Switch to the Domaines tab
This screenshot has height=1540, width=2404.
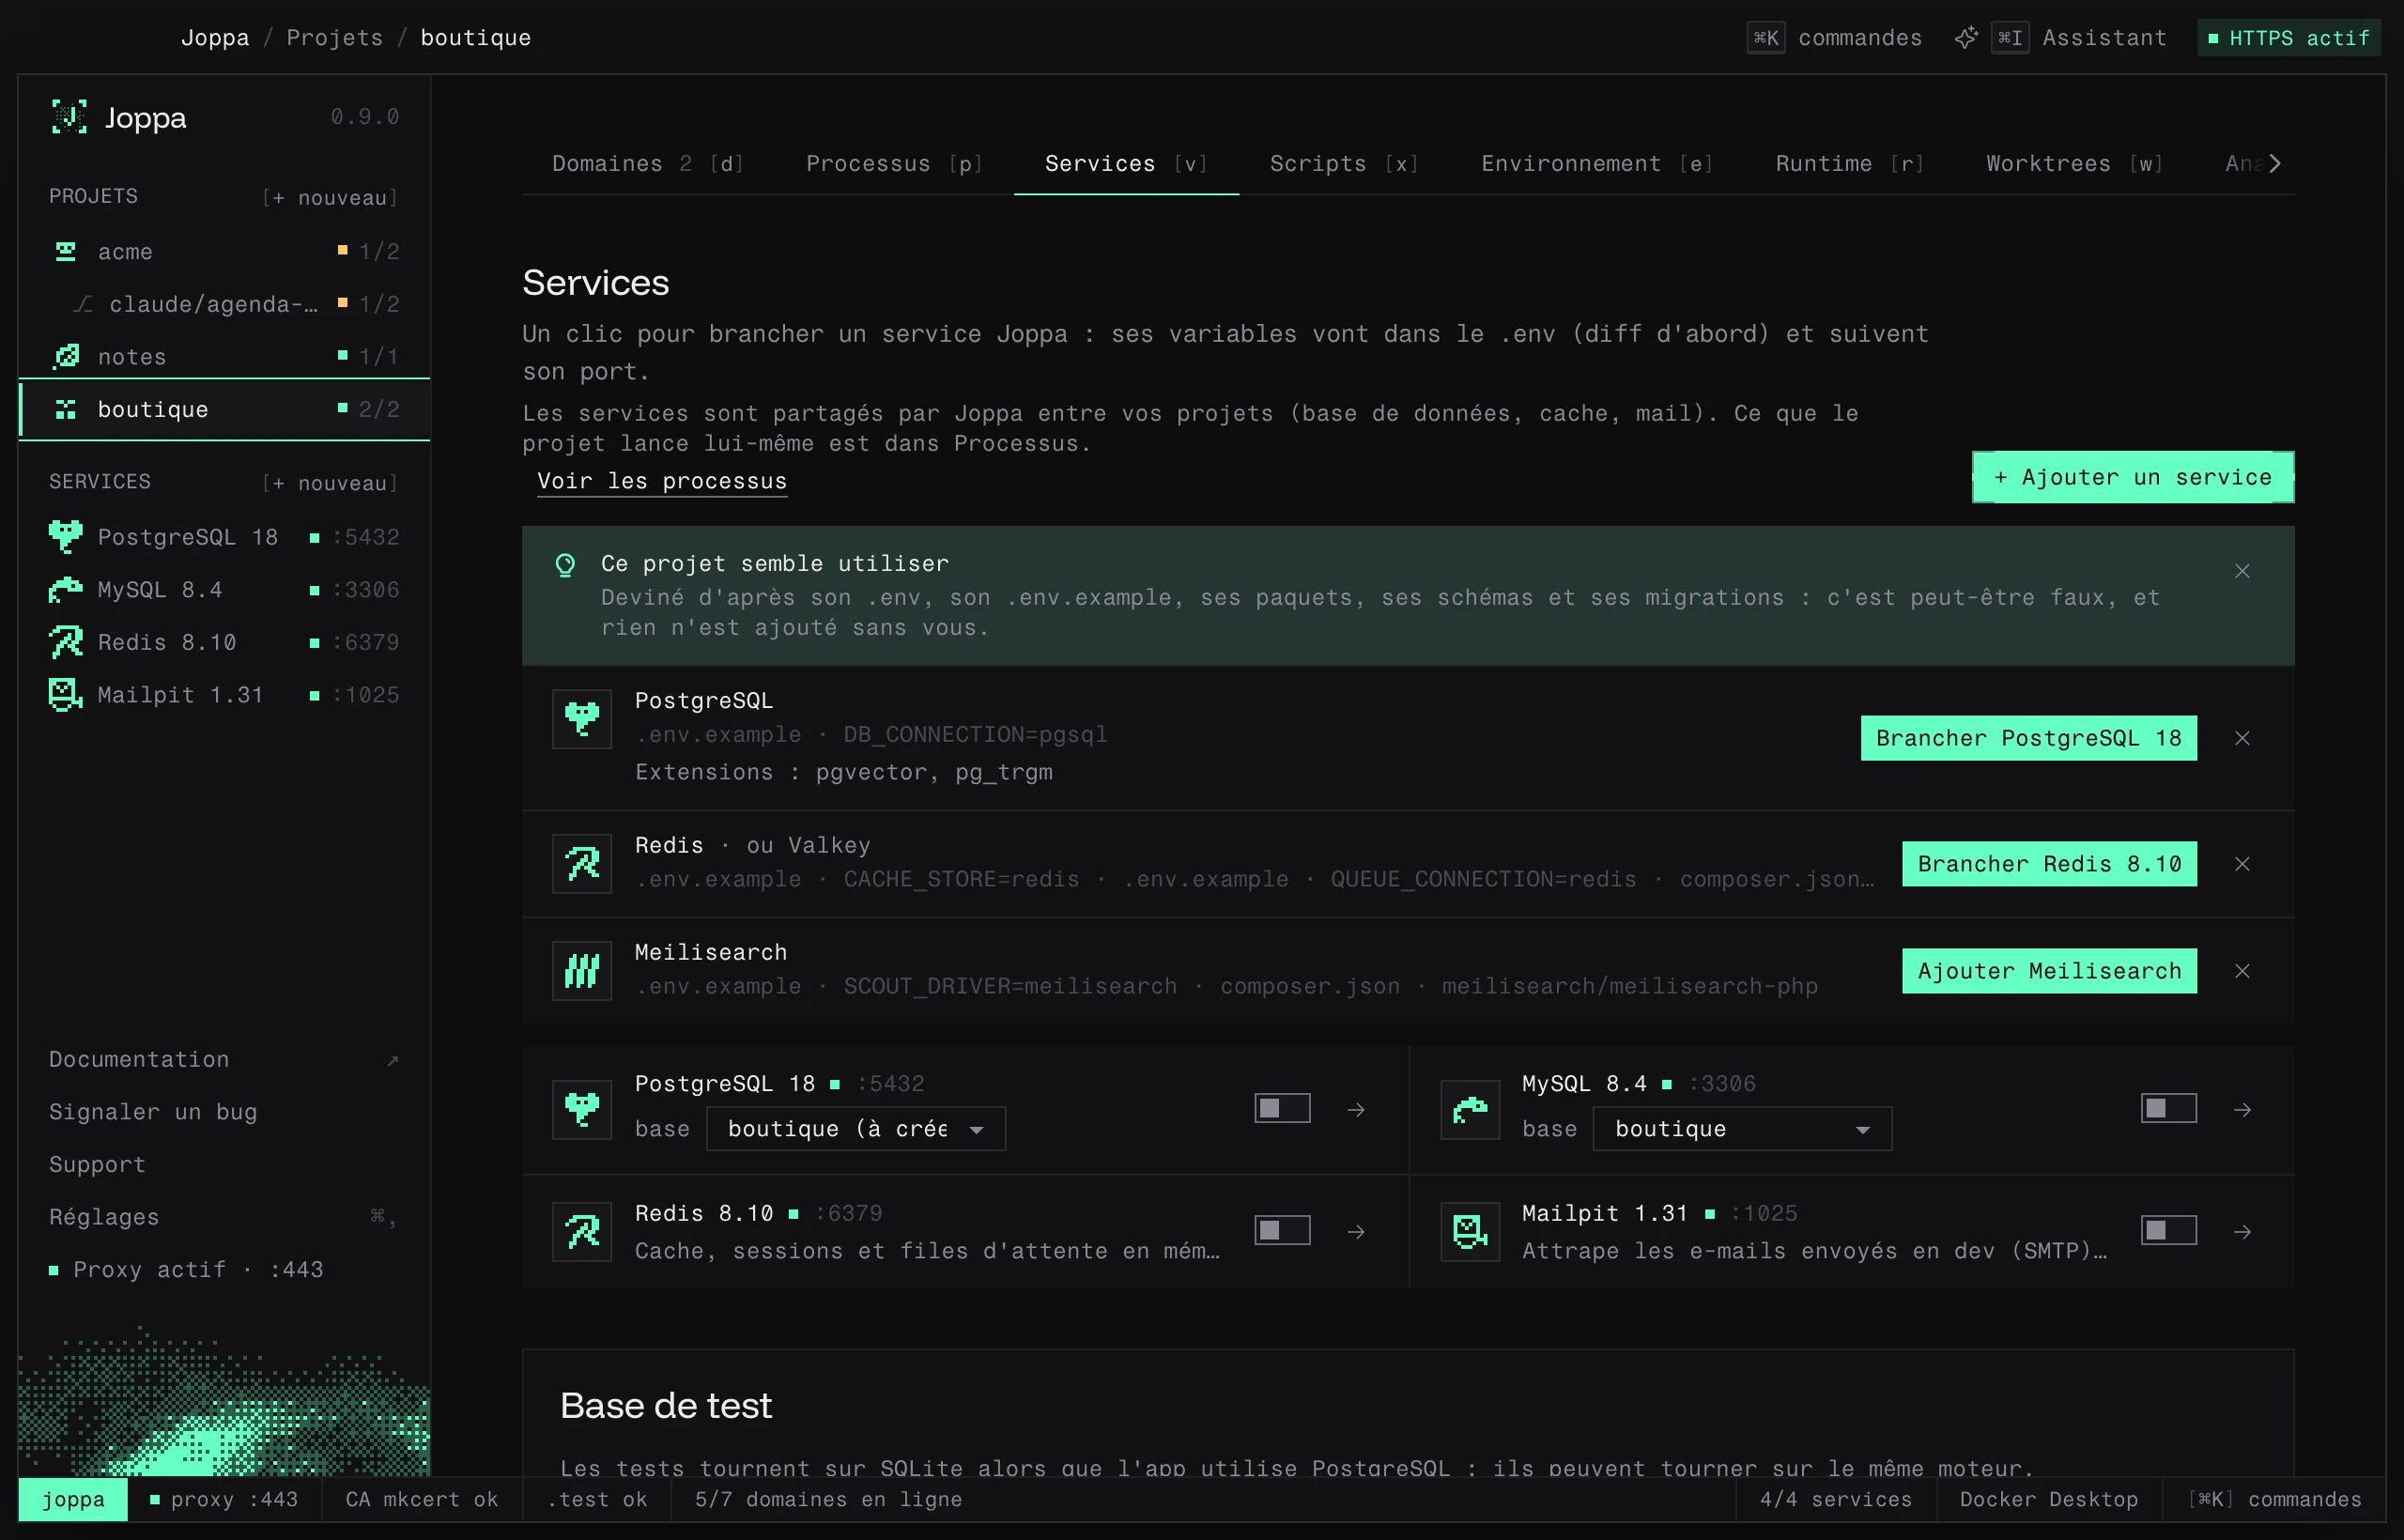[648, 163]
